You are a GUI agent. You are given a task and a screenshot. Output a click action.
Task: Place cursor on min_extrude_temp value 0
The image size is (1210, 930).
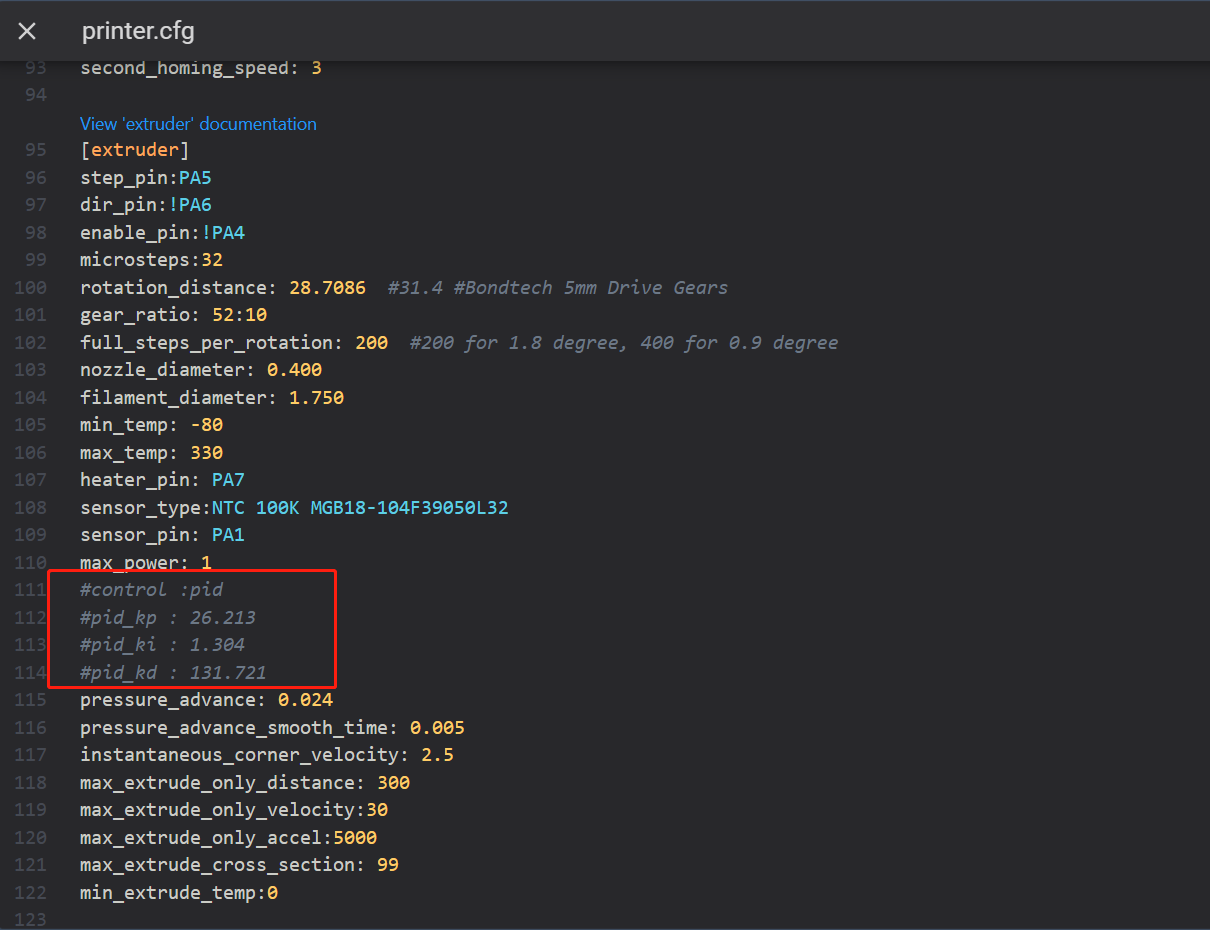click(272, 892)
